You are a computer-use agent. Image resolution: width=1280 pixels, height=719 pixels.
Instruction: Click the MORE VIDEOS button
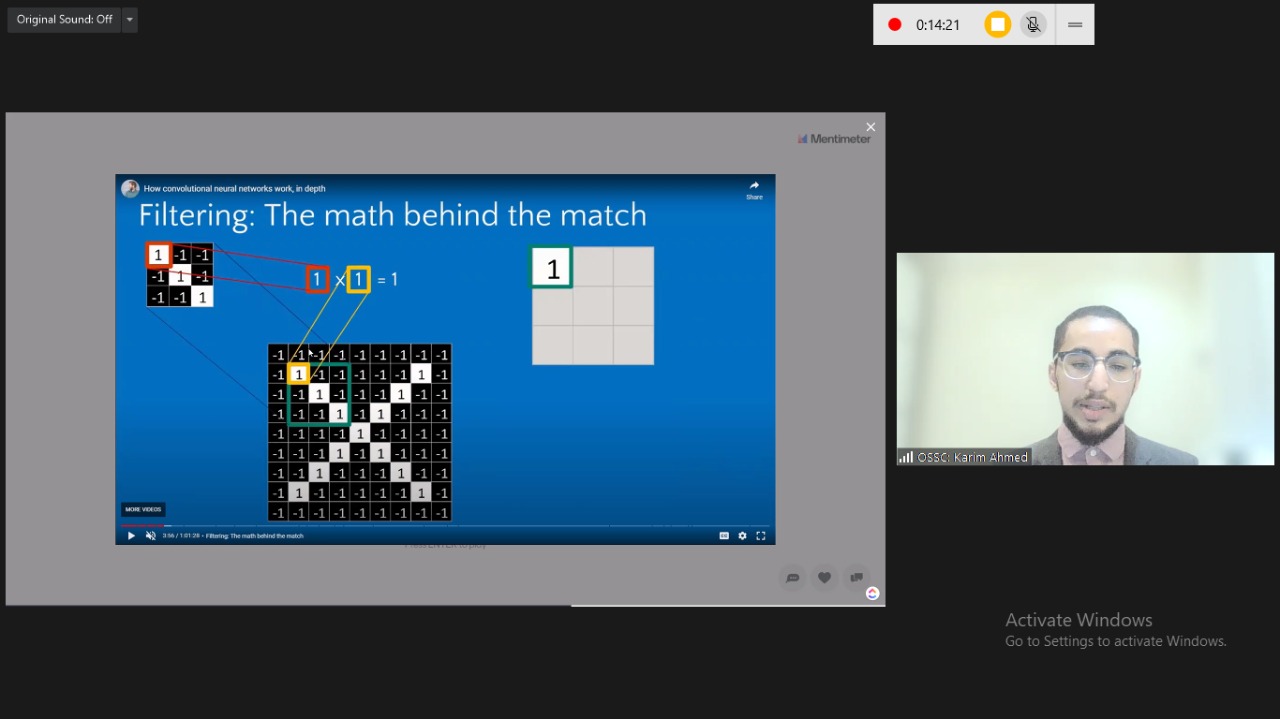click(143, 509)
